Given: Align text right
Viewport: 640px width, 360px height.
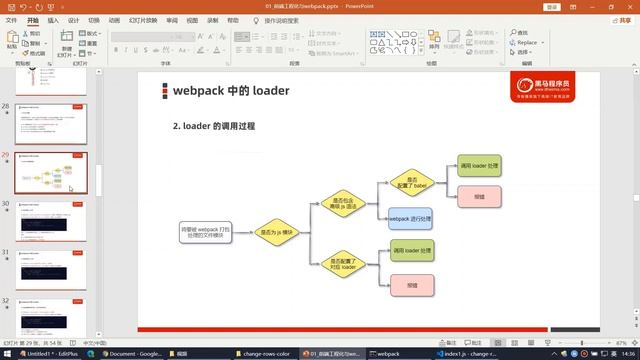Looking at the screenshot, I should (259, 50).
